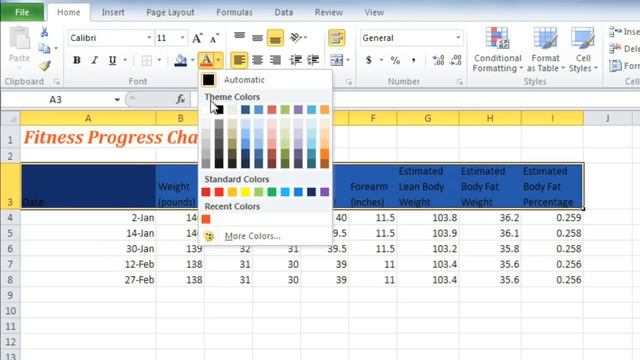Toggle Underline formatting

click(x=112, y=60)
